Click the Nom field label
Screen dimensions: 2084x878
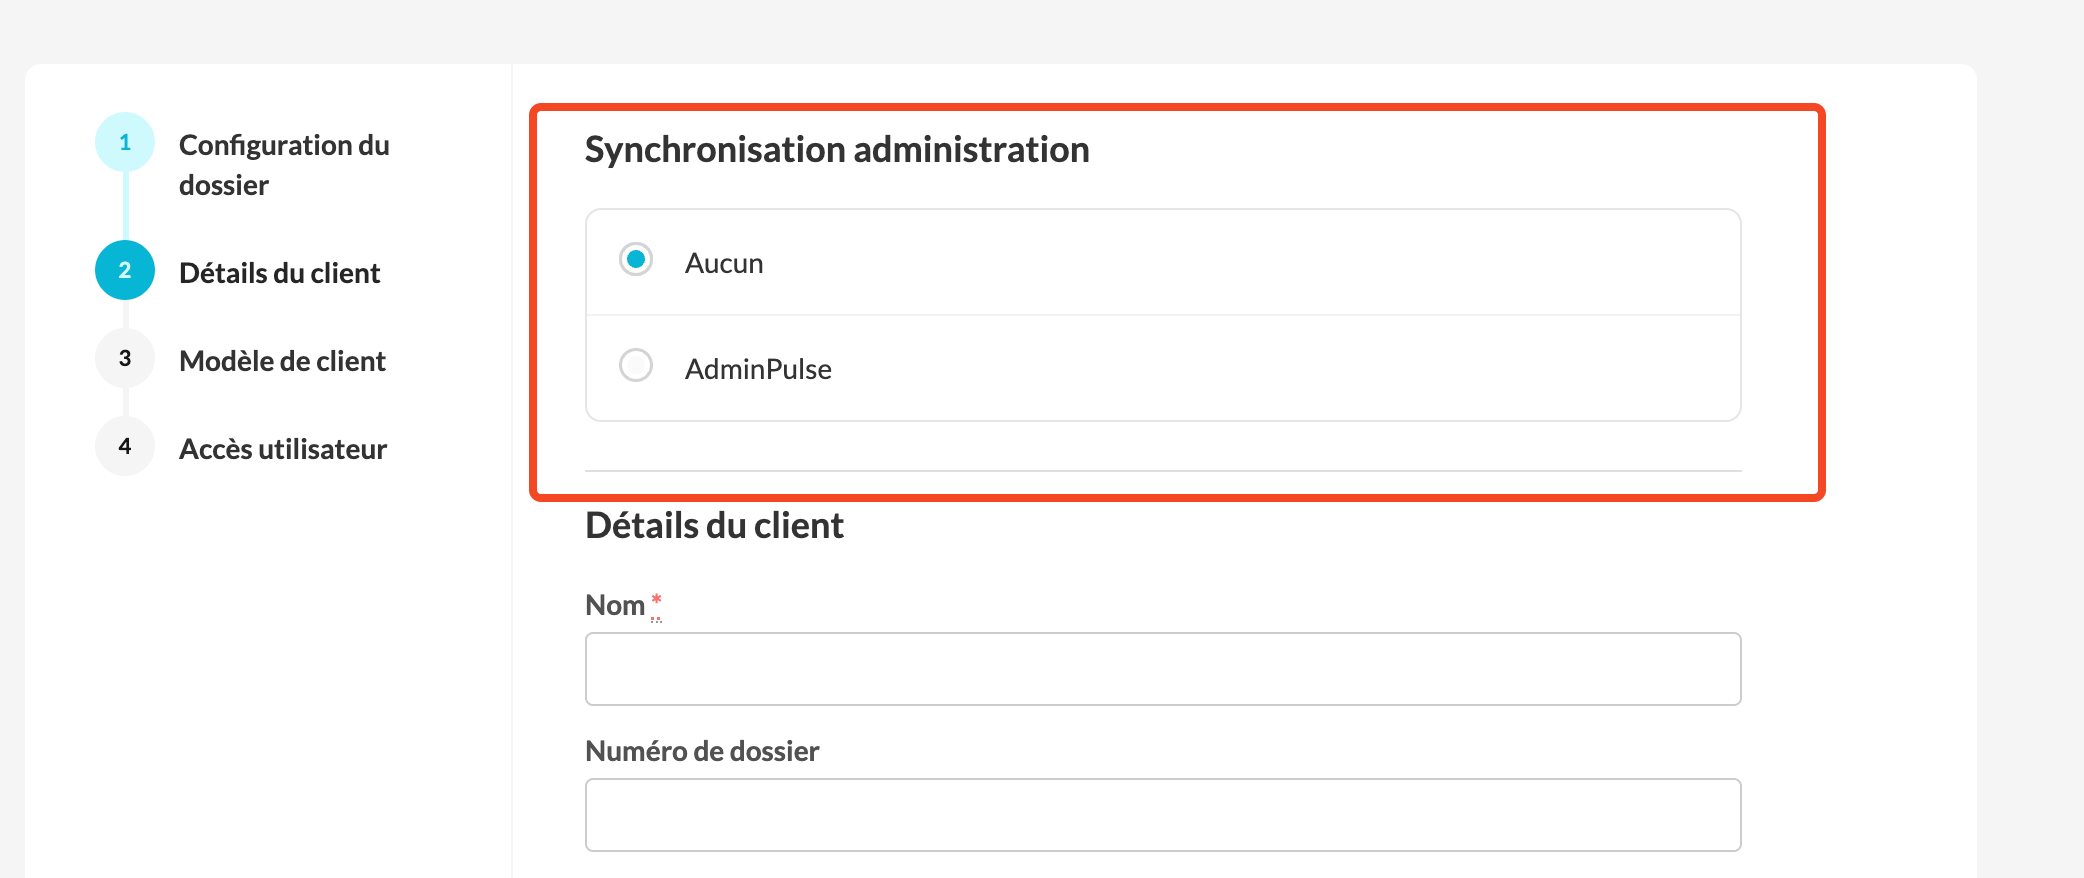pos(615,605)
